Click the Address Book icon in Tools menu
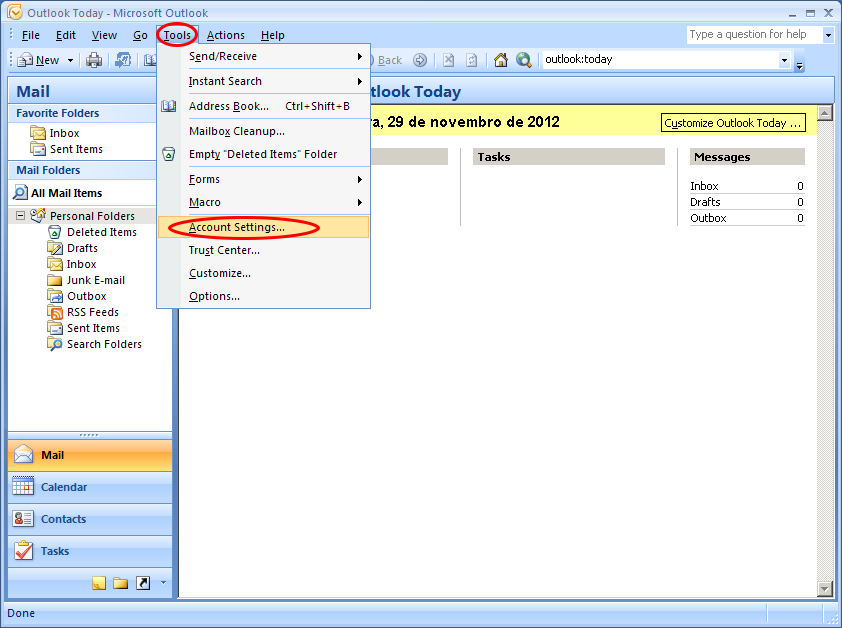The image size is (842, 628). (x=169, y=106)
